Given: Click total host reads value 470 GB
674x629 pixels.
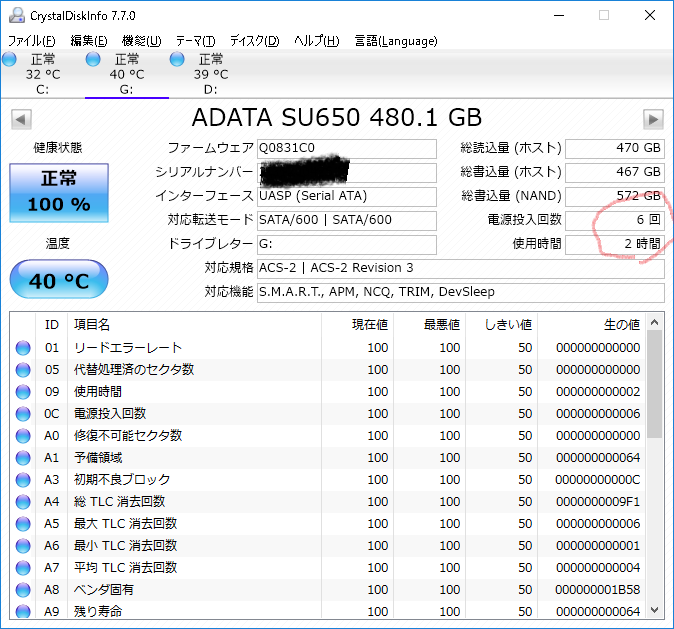Looking at the screenshot, I should coord(615,148).
